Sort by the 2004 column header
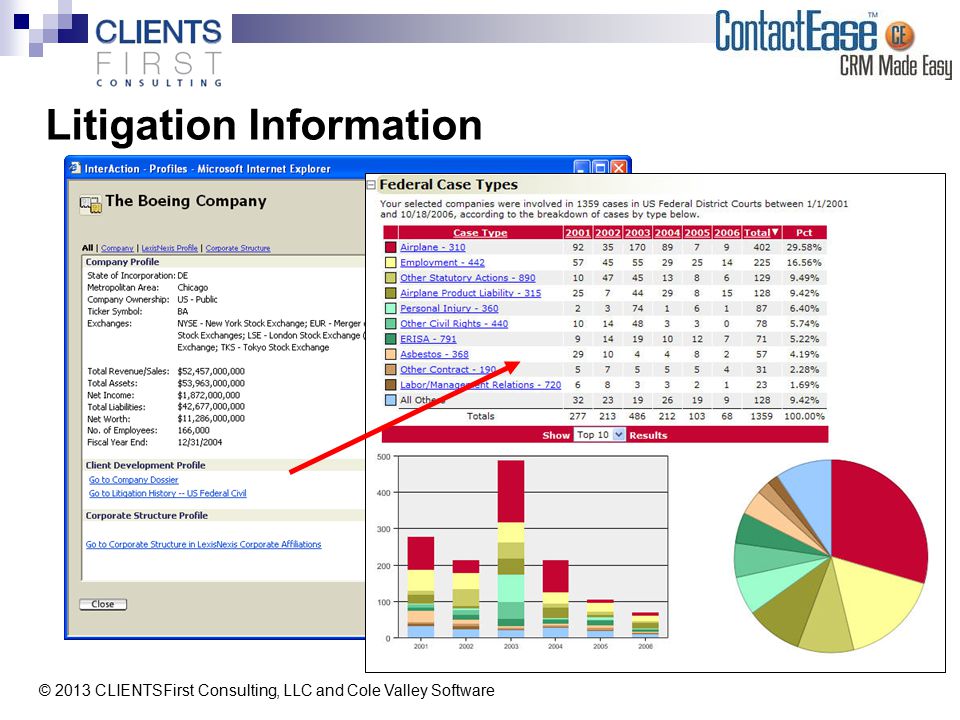 (x=667, y=233)
